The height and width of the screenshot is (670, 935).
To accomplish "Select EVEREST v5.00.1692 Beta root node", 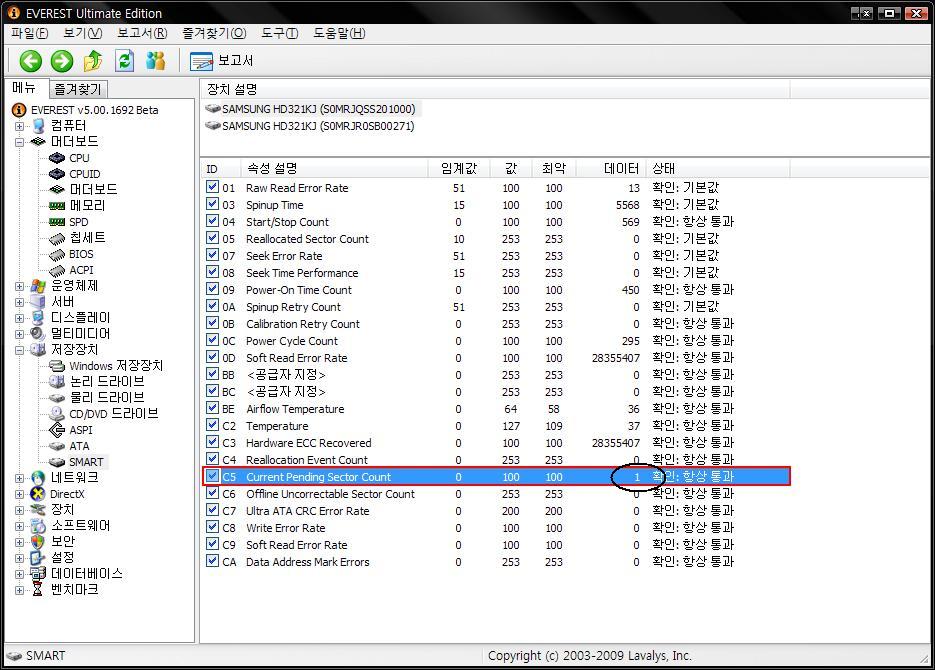I will [94, 110].
